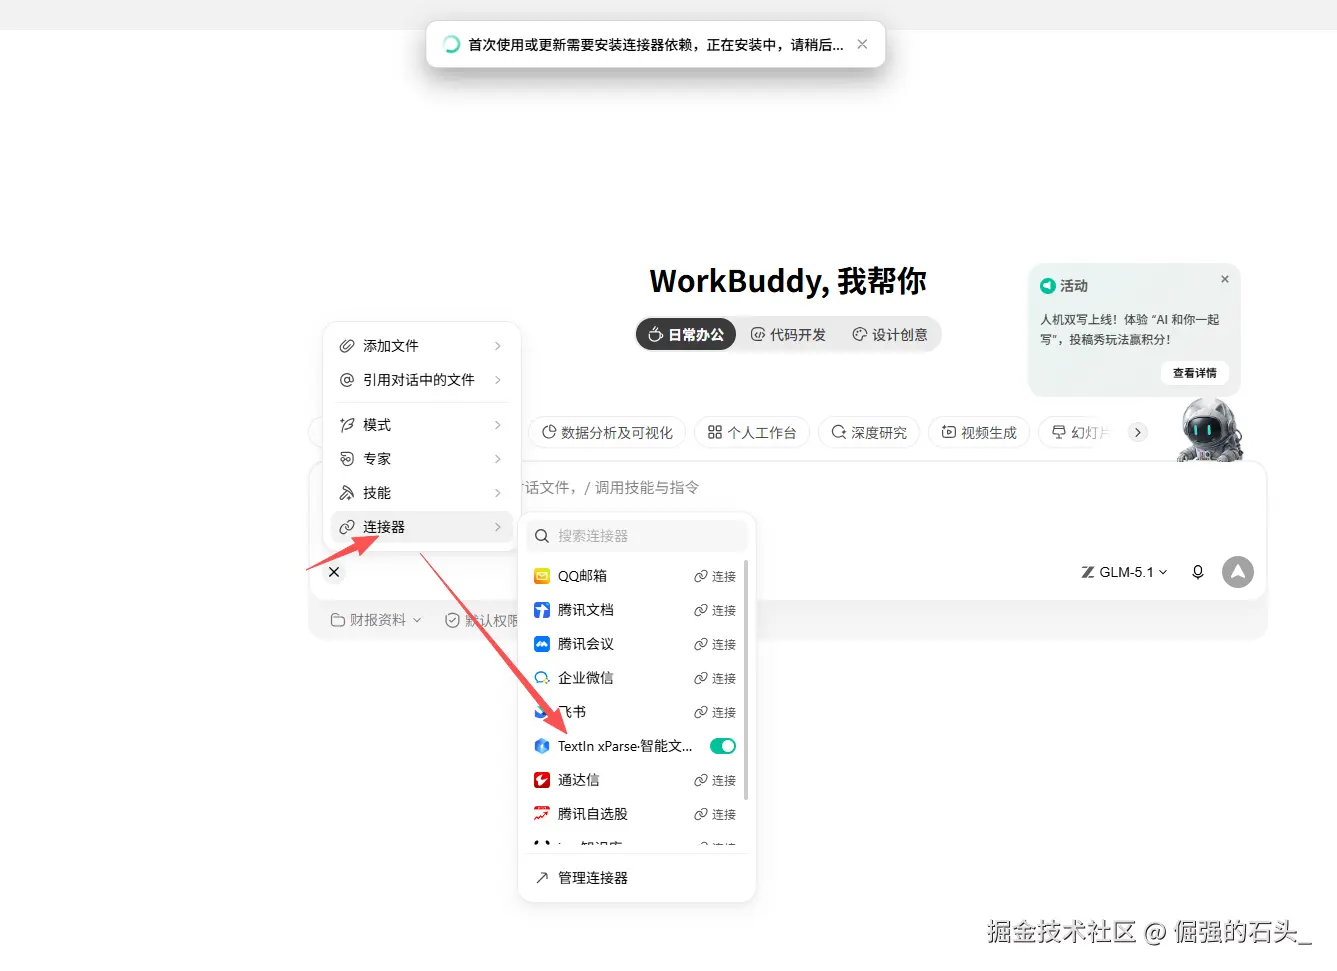Open the 专家 submenu
Screen dimensions: 1337x971
tap(421, 459)
